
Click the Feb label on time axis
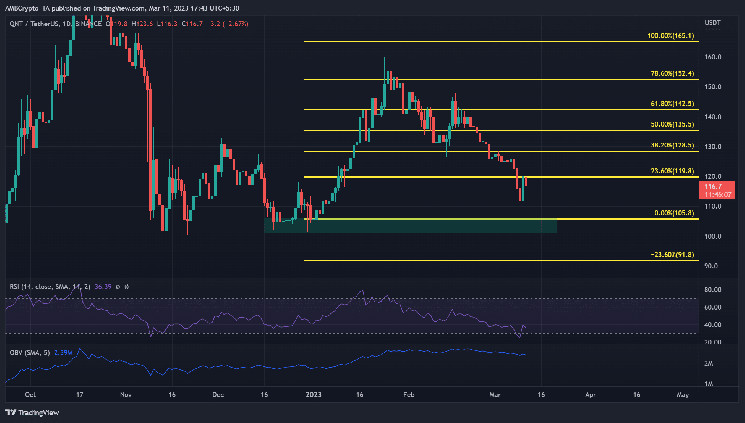pos(409,394)
